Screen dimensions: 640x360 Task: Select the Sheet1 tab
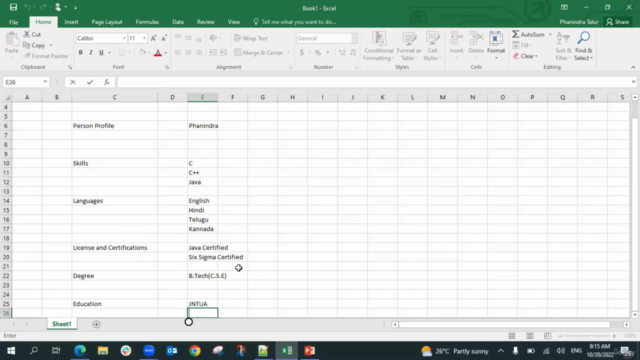coord(62,324)
